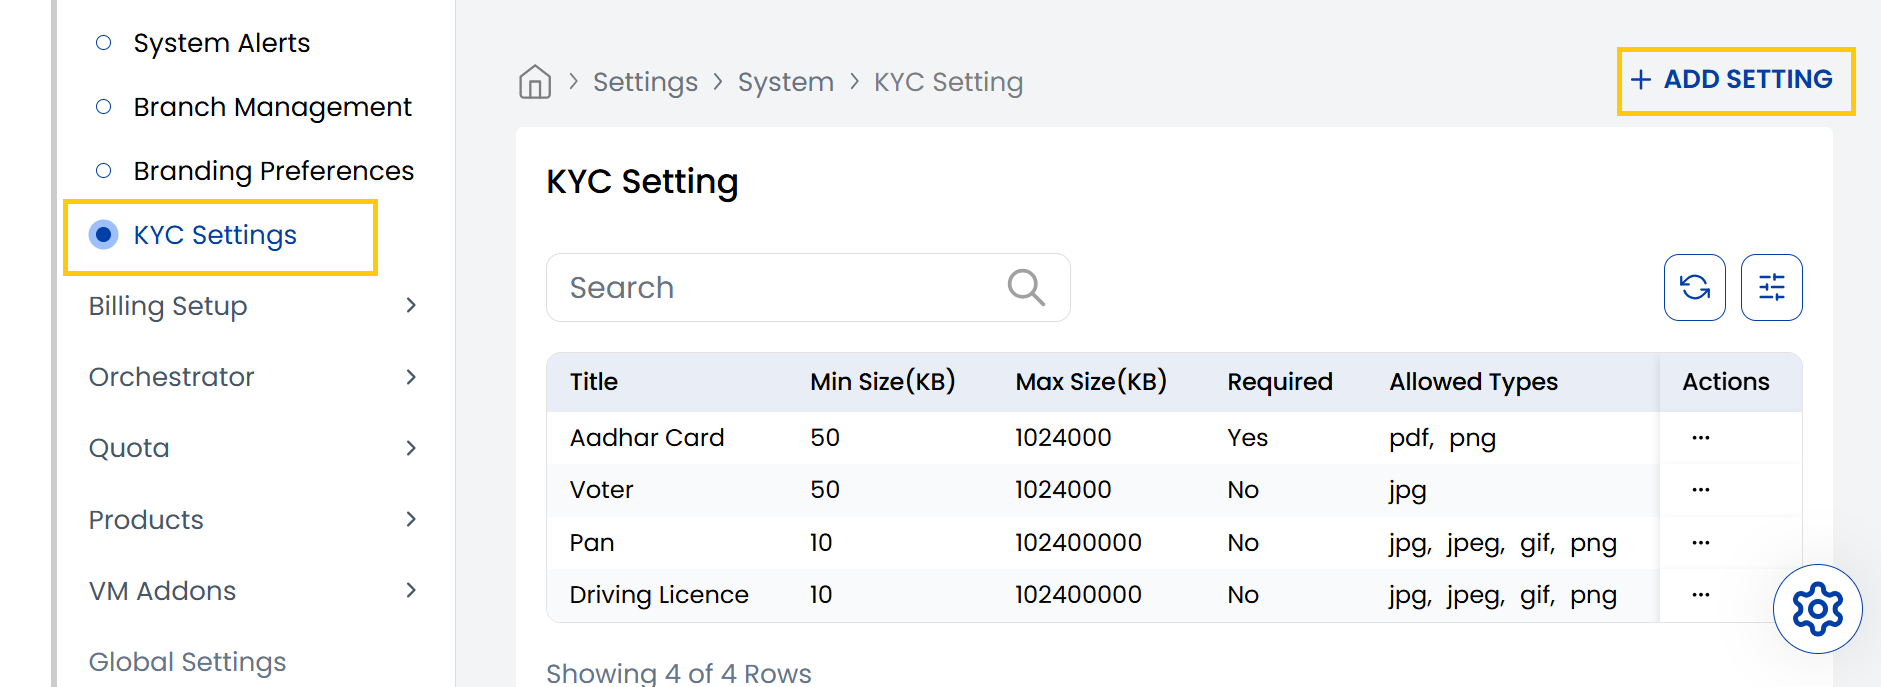Screen dimensions: 1881x687
Task: Click the search magnifier icon
Action: (1026, 288)
